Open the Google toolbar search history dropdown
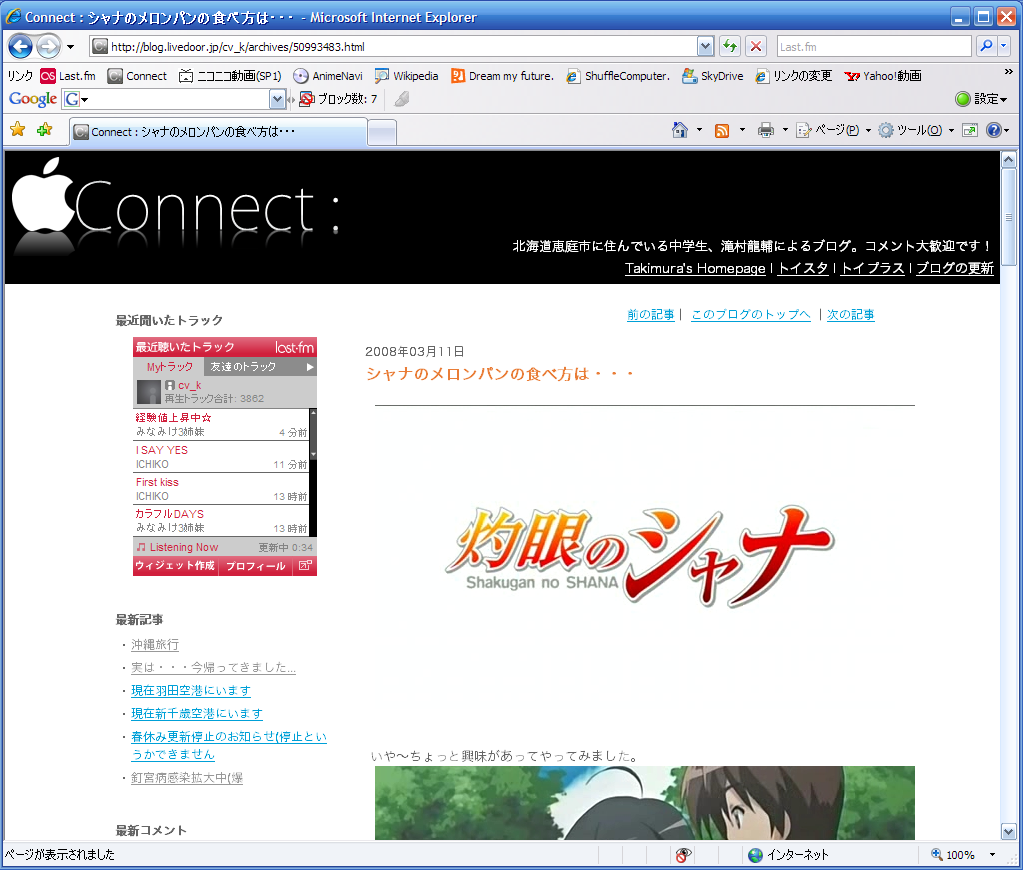The height and width of the screenshot is (870, 1023). (x=277, y=99)
